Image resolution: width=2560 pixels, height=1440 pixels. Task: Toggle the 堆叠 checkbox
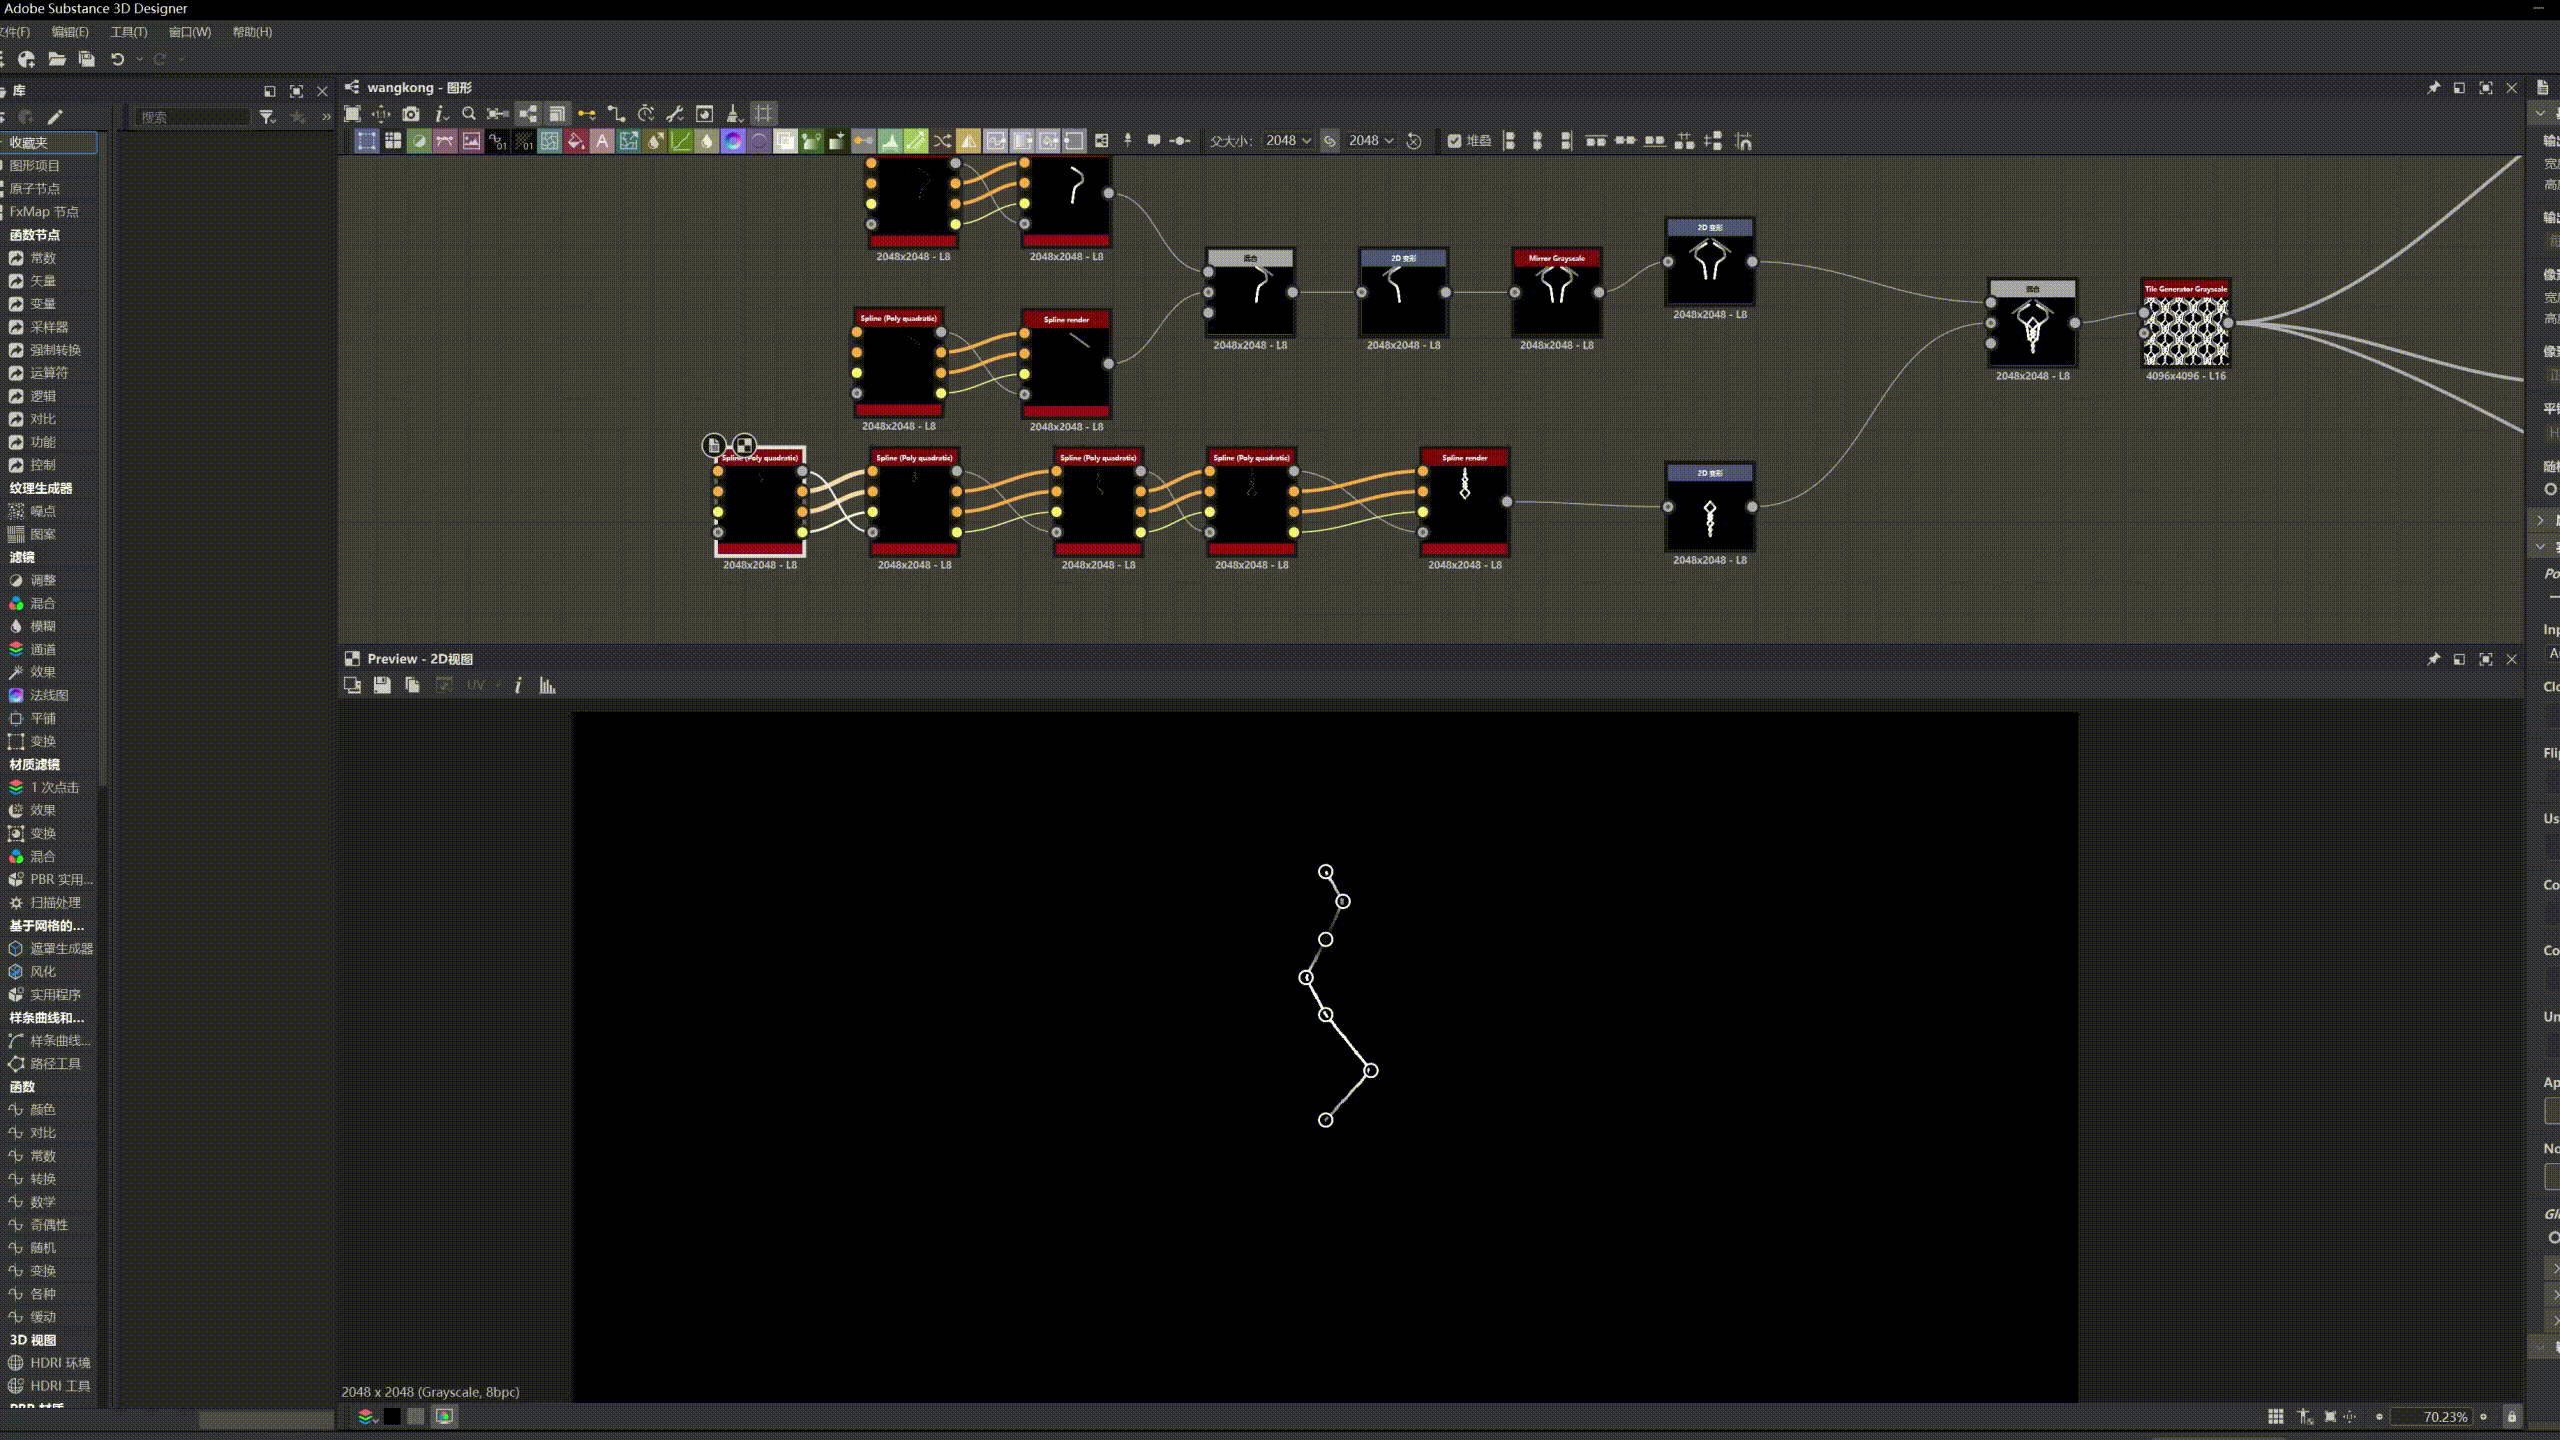tap(1454, 141)
